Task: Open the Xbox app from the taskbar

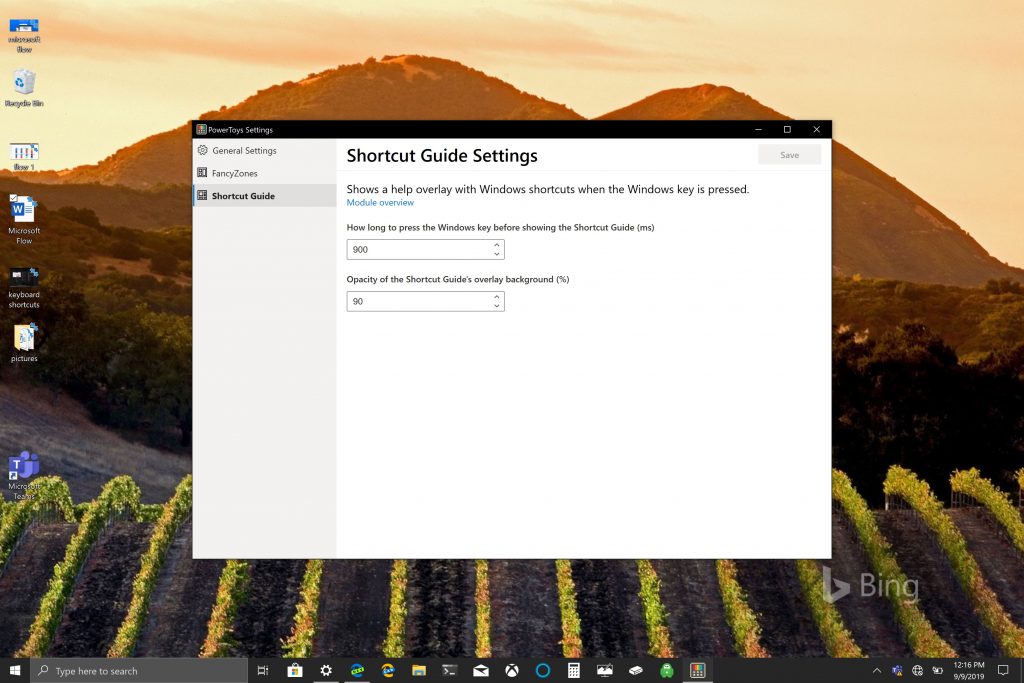Action: coord(511,670)
